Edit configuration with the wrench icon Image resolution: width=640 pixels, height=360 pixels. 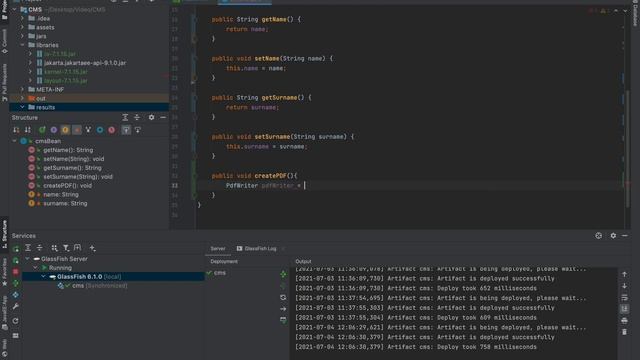click(16, 306)
